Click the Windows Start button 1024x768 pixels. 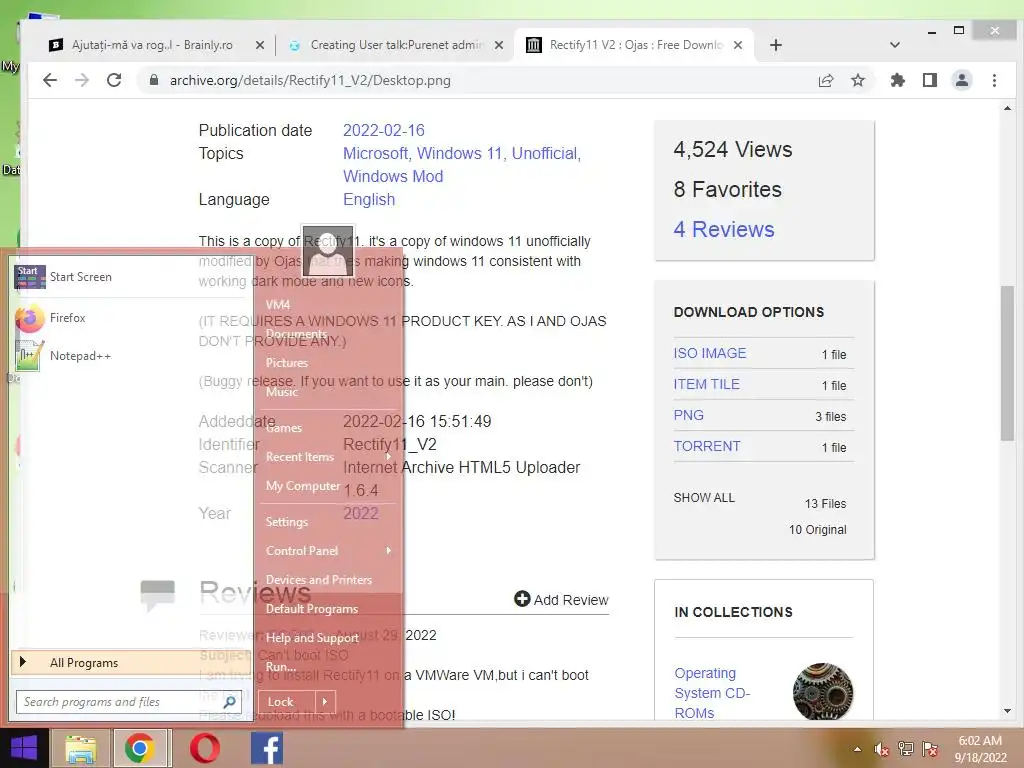pos(24,748)
